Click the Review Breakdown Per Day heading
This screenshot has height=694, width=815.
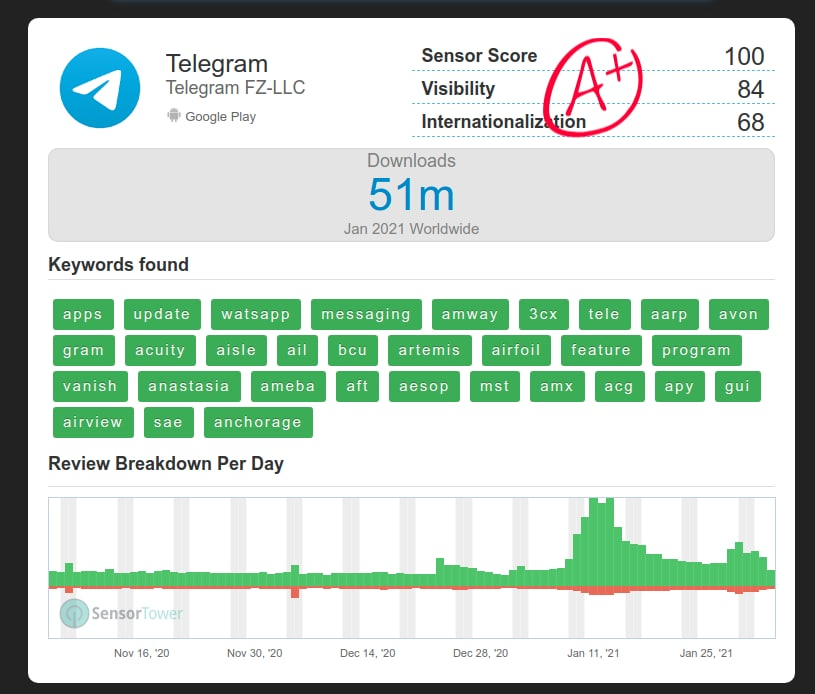(166, 464)
